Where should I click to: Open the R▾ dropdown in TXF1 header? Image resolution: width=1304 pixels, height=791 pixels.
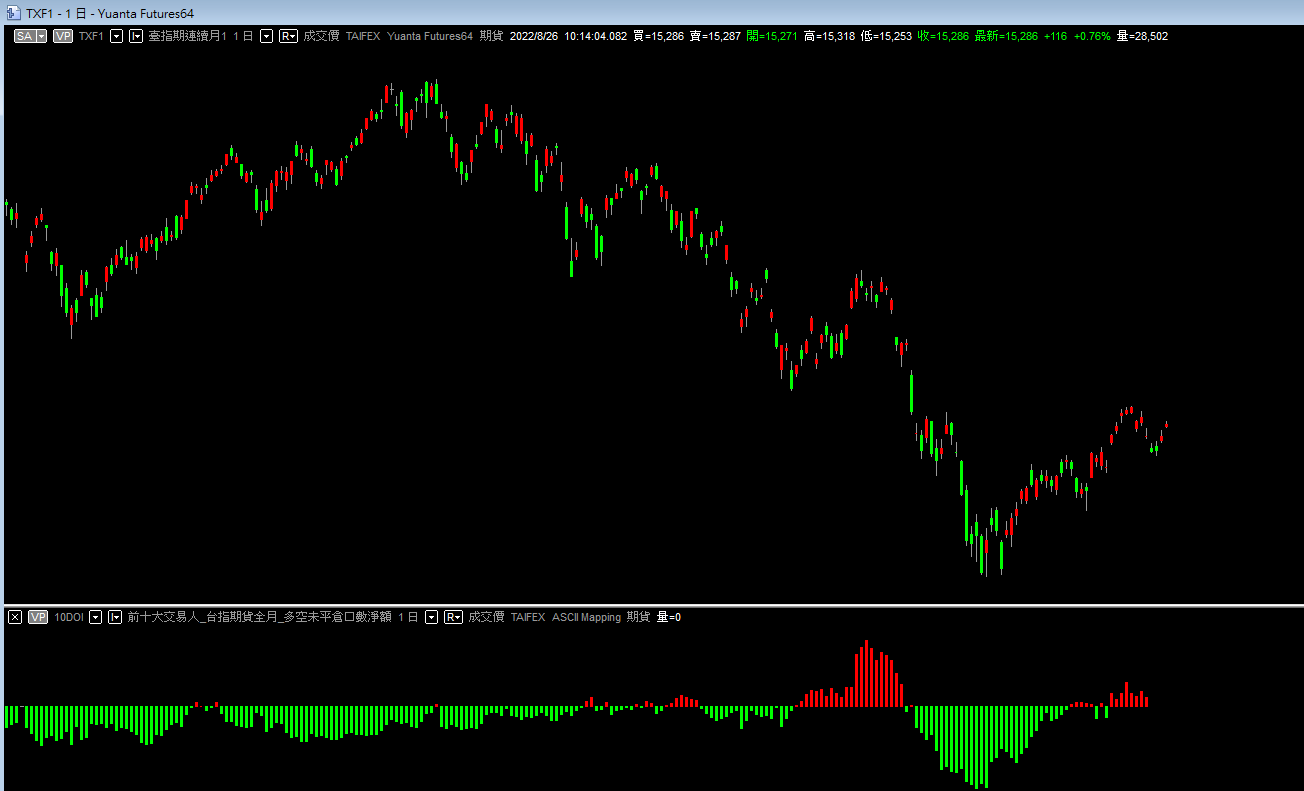[x=288, y=36]
